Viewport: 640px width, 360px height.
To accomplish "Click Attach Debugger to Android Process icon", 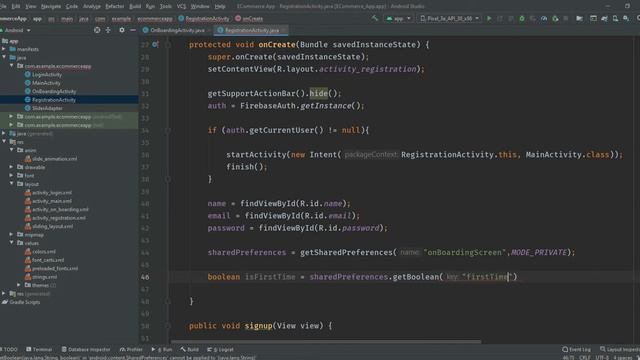I will [555, 18].
